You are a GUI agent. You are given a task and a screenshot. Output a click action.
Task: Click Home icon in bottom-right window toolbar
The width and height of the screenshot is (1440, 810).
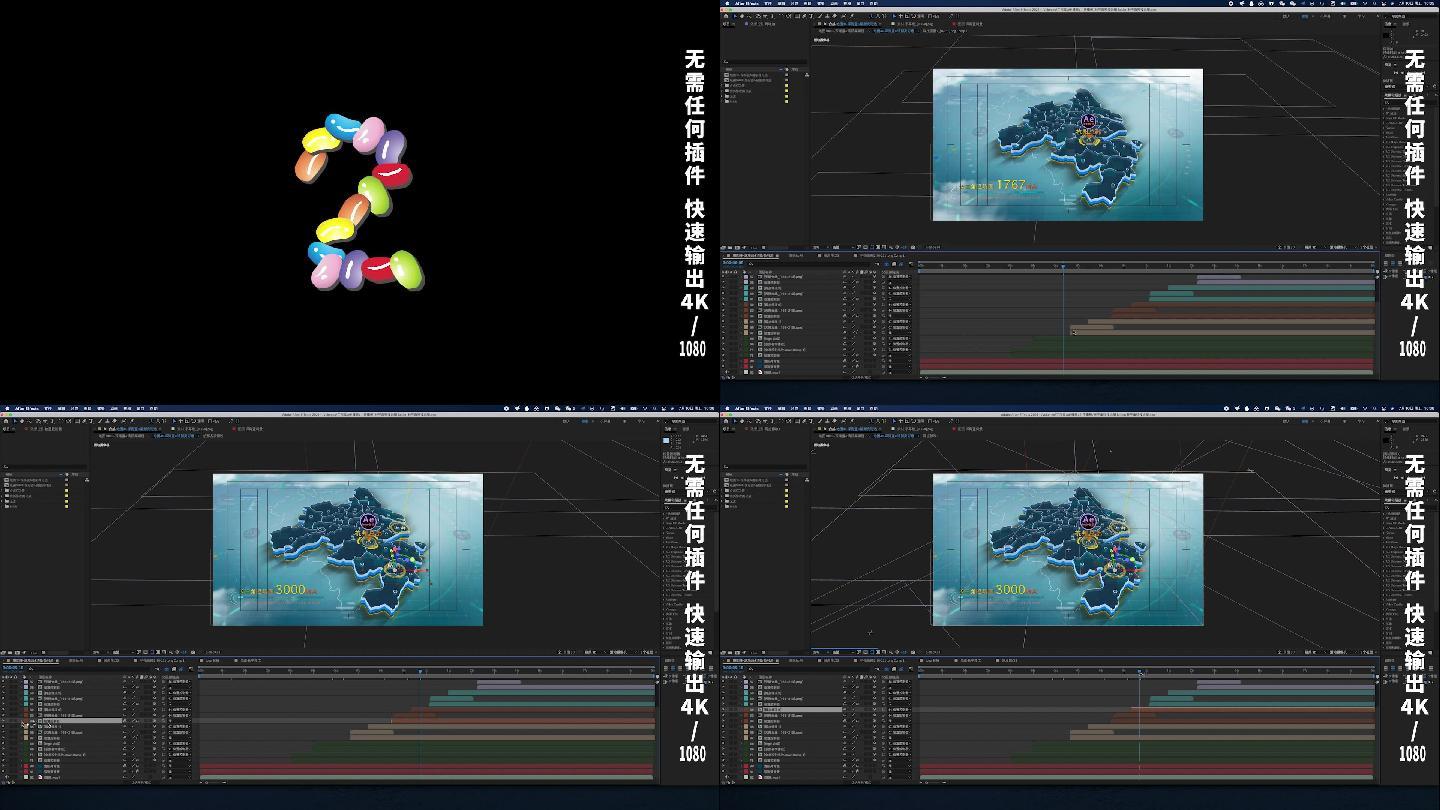coord(726,421)
